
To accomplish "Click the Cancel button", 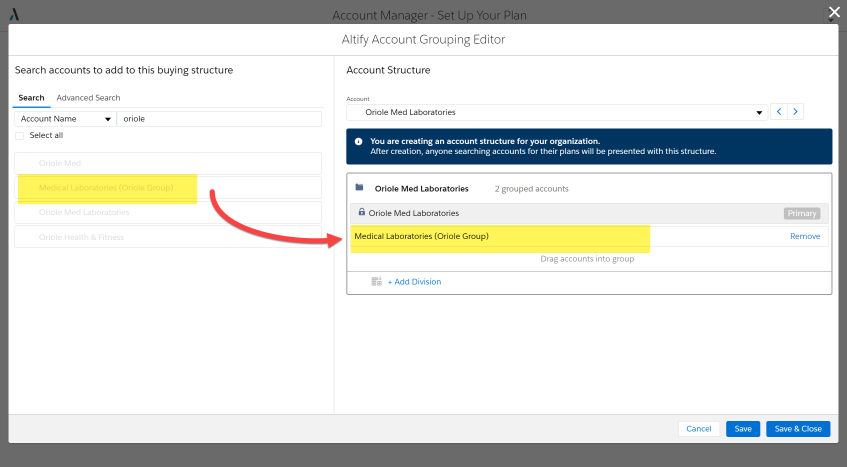I will 698,429.
